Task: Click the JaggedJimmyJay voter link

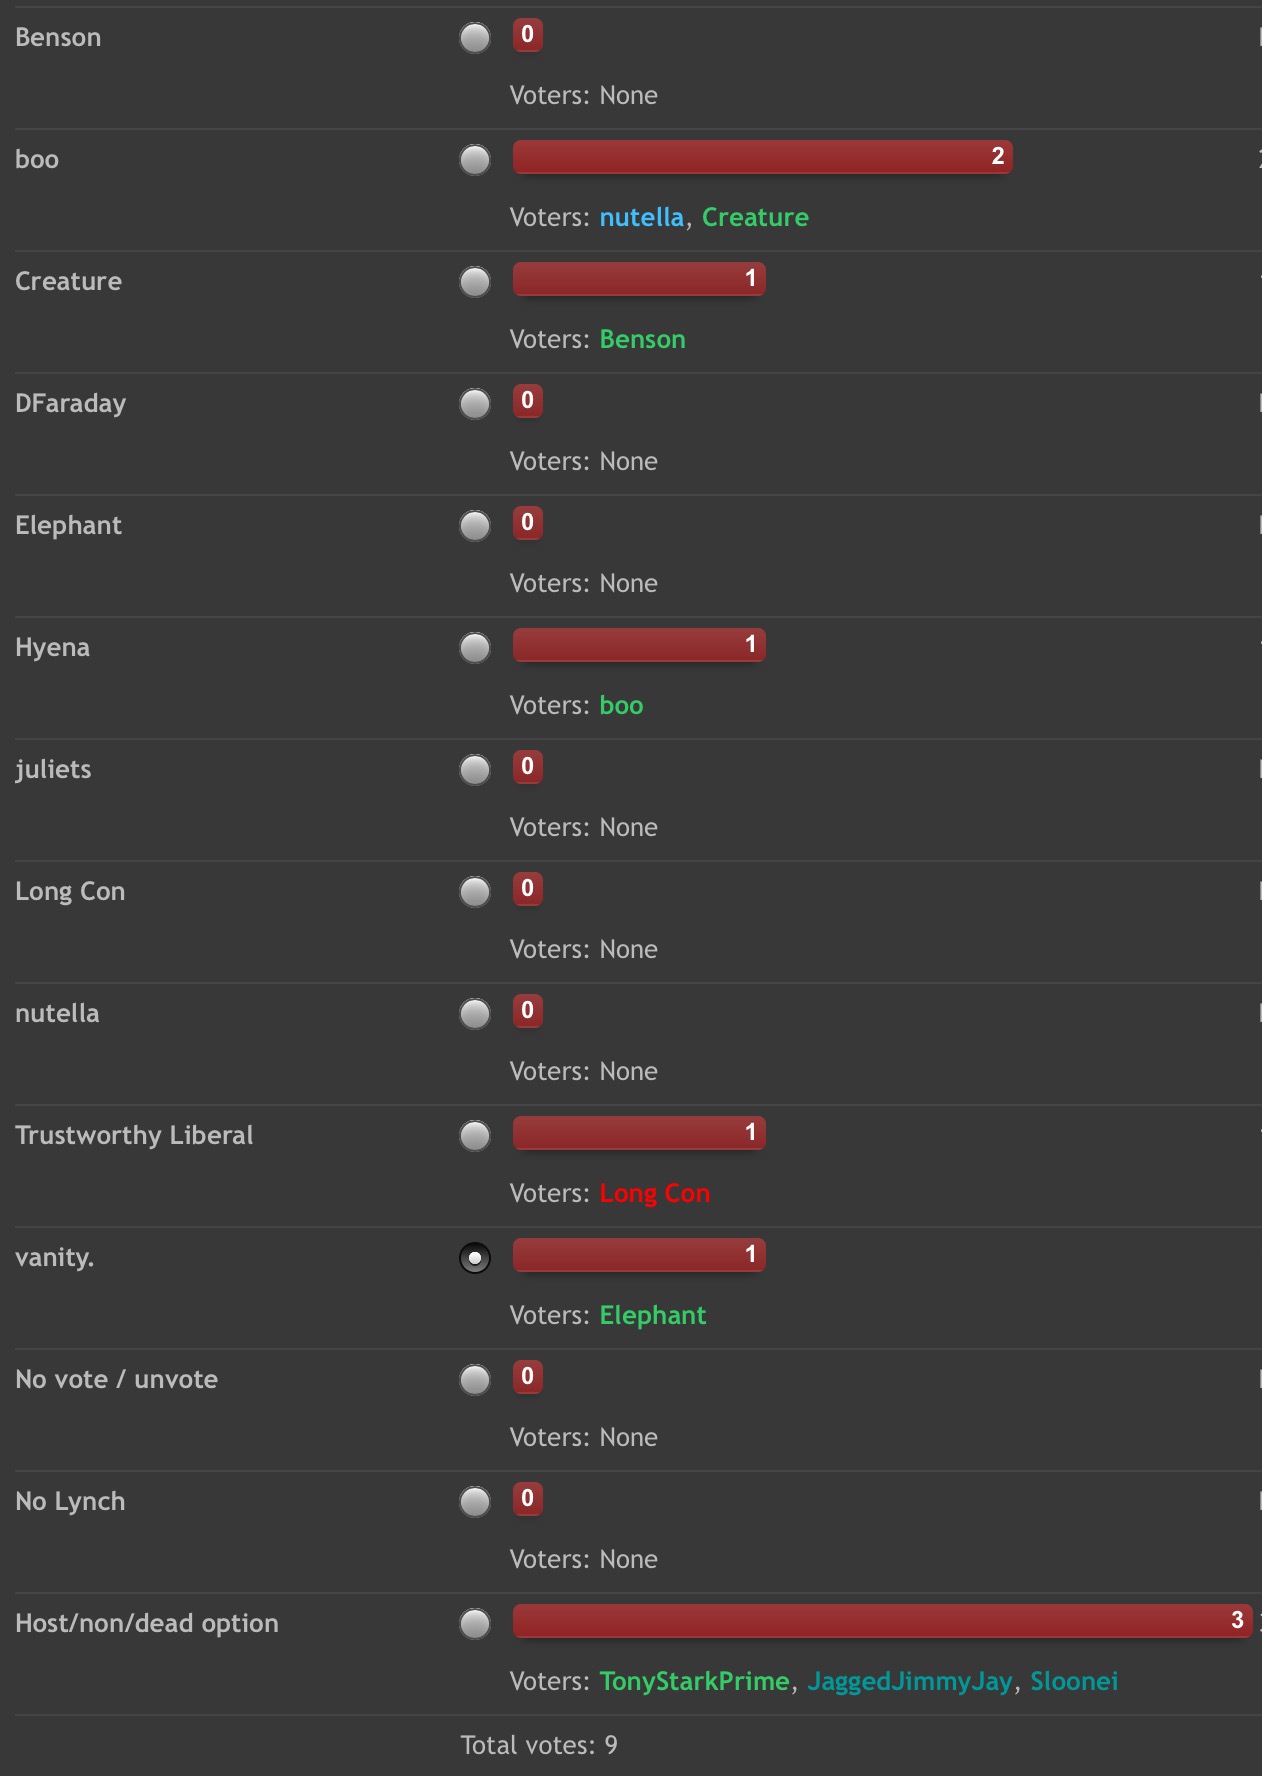Action: click(x=910, y=1682)
